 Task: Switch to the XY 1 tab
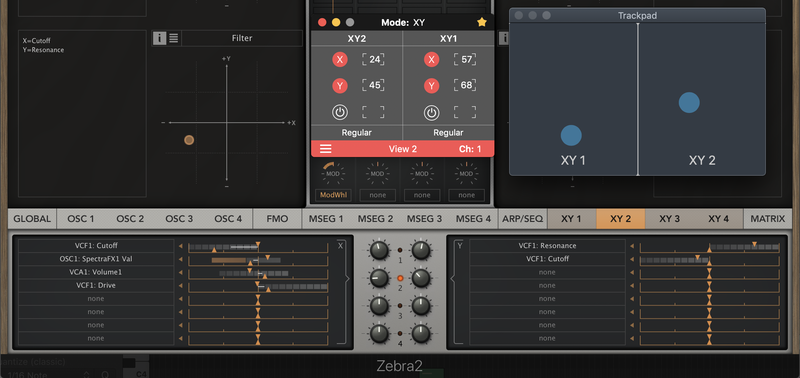571,219
